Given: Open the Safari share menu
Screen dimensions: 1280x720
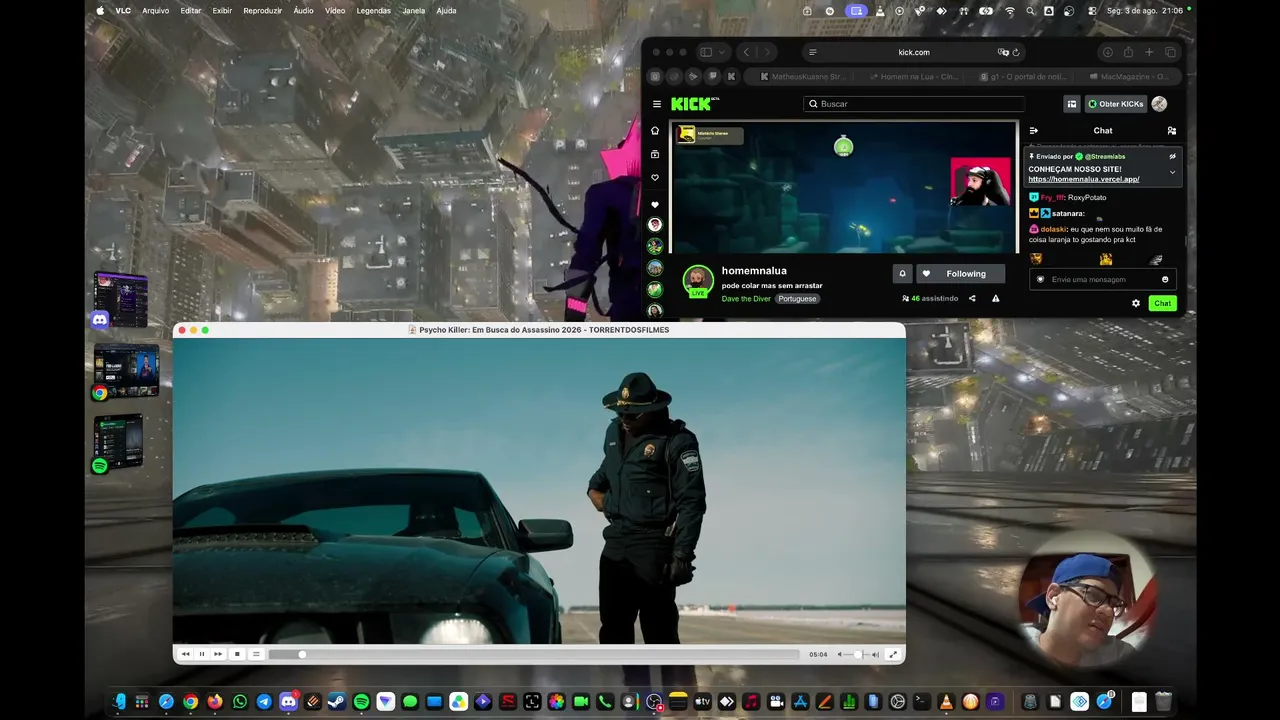Looking at the screenshot, I should point(1128,52).
